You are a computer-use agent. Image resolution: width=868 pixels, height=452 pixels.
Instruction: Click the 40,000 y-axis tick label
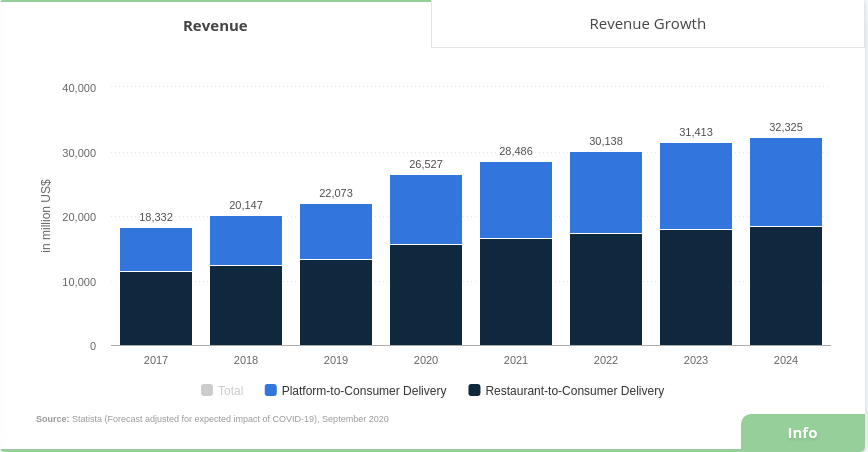pos(79,88)
